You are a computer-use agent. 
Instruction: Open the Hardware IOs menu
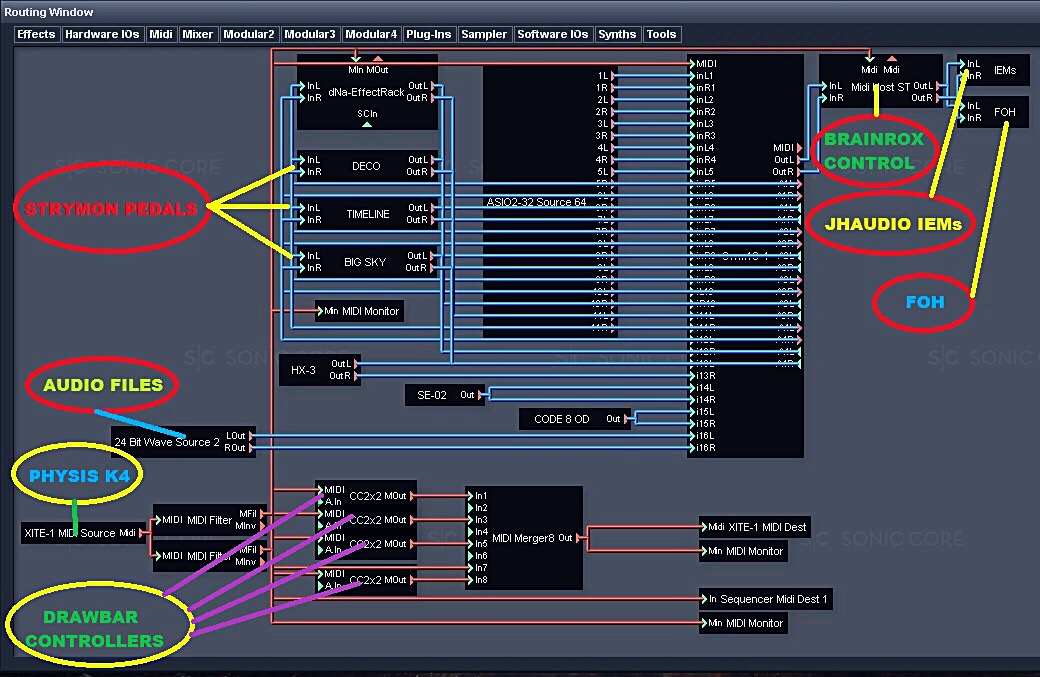(x=102, y=34)
